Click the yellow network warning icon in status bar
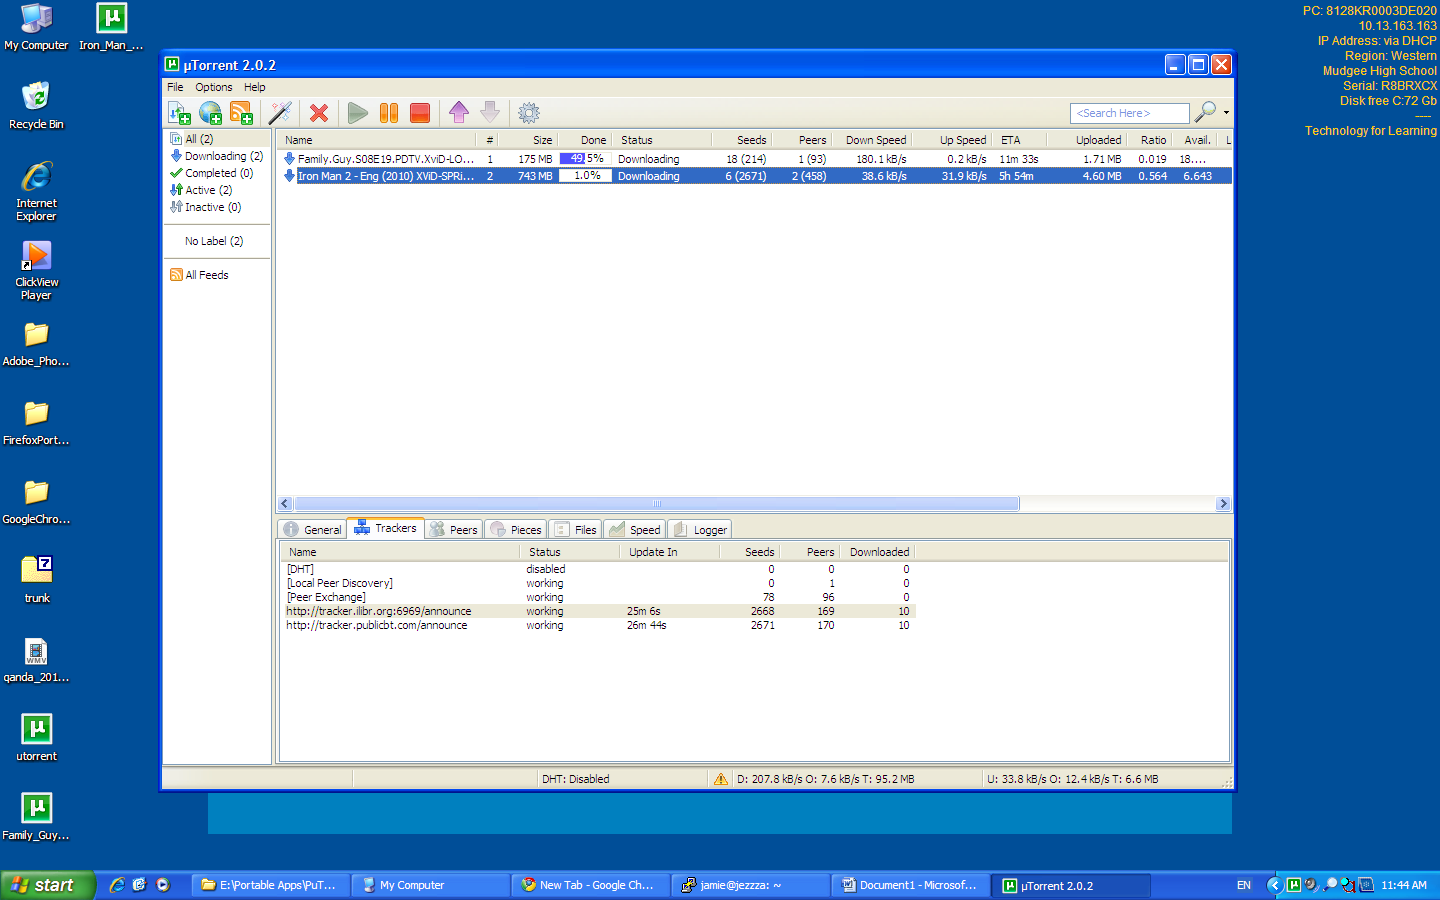The width and height of the screenshot is (1440, 900). pyautogui.click(x=720, y=779)
